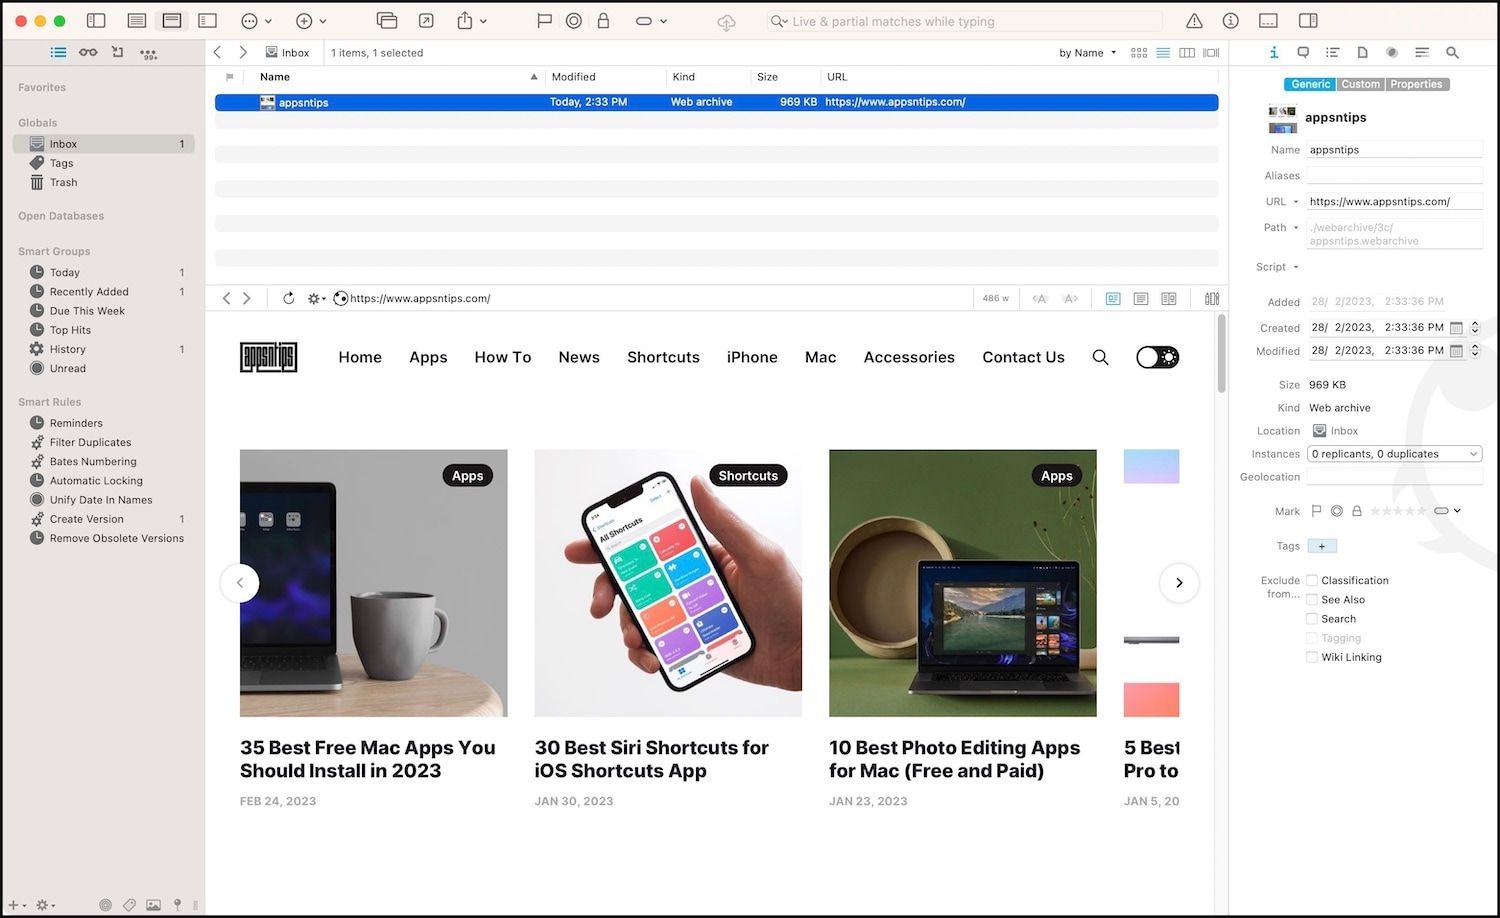The height and width of the screenshot is (918, 1500).
Task: Switch to the Custom inspector tab
Action: pos(1360,84)
